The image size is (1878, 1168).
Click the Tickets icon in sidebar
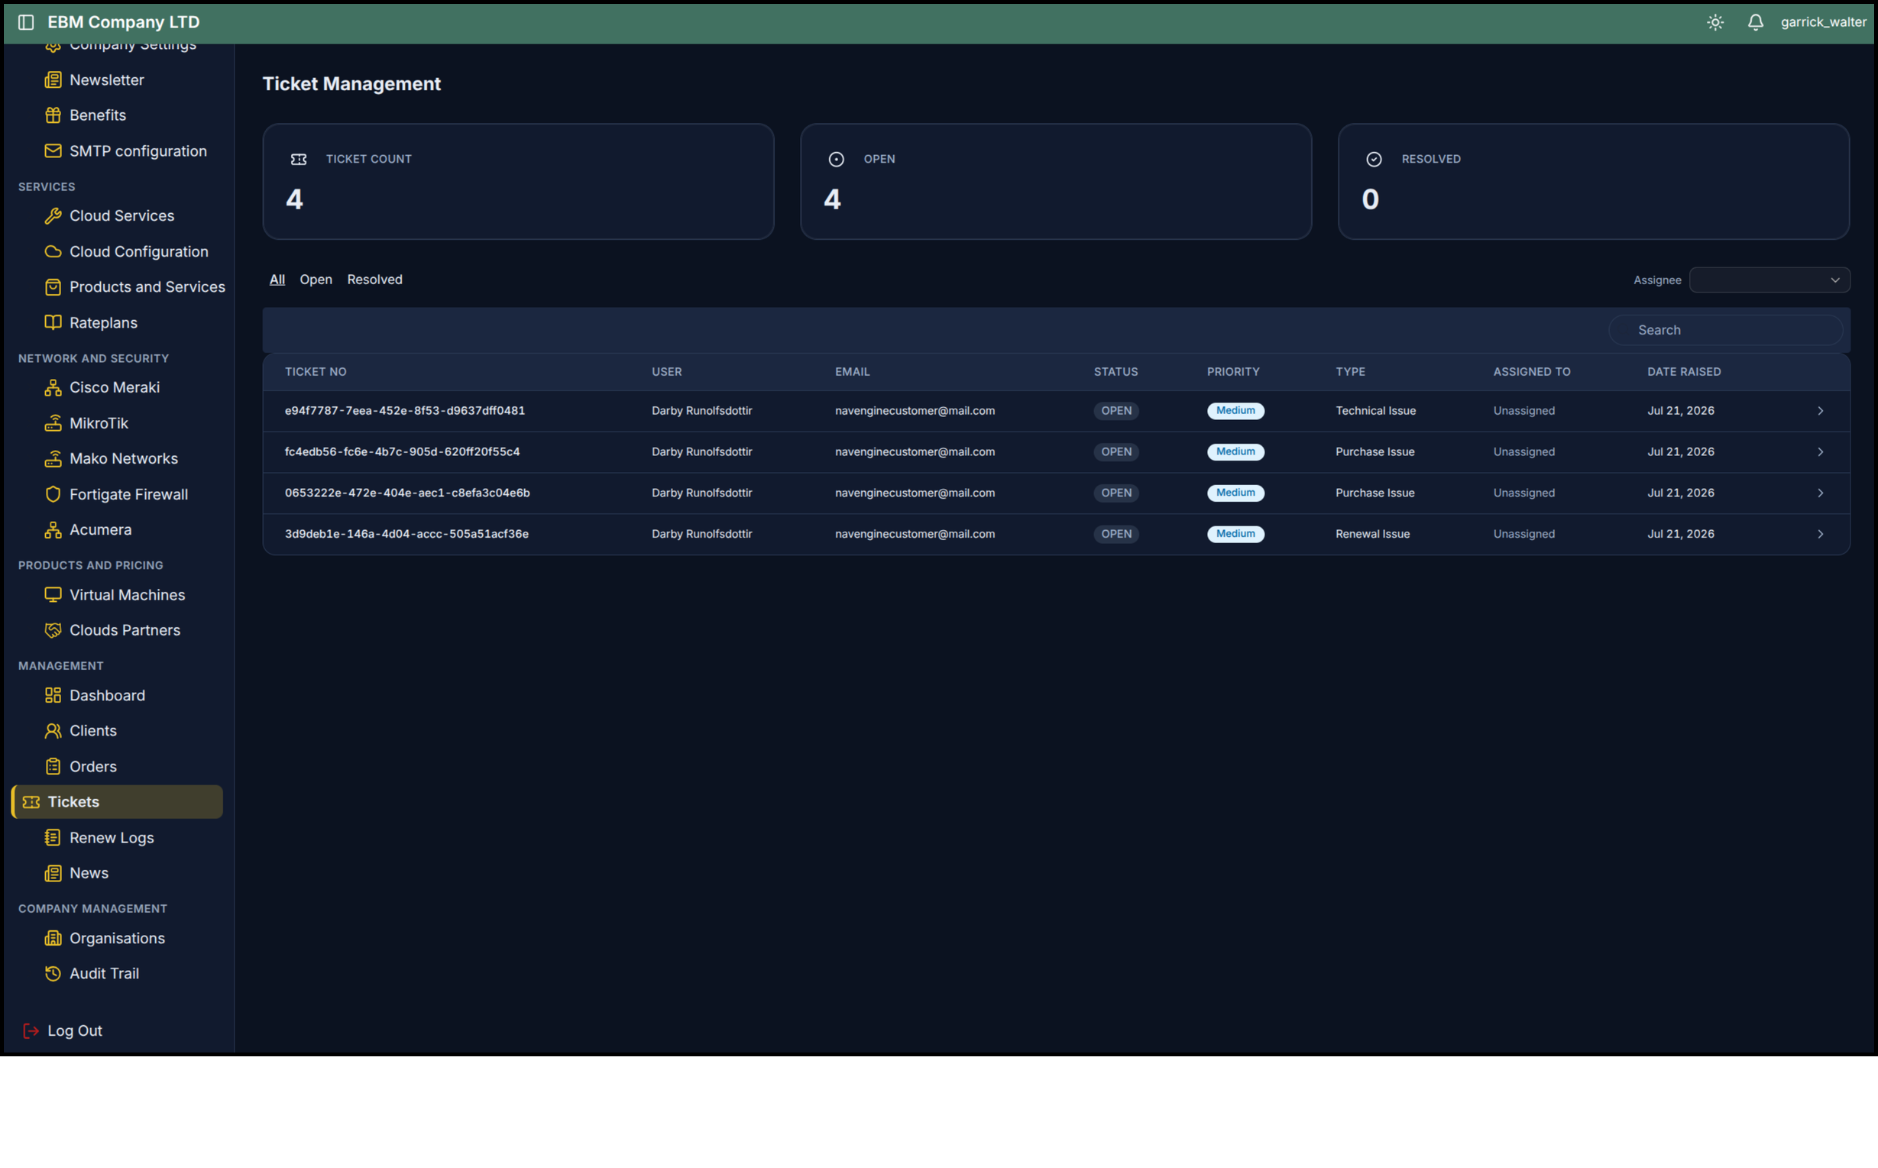(x=31, y=802)
